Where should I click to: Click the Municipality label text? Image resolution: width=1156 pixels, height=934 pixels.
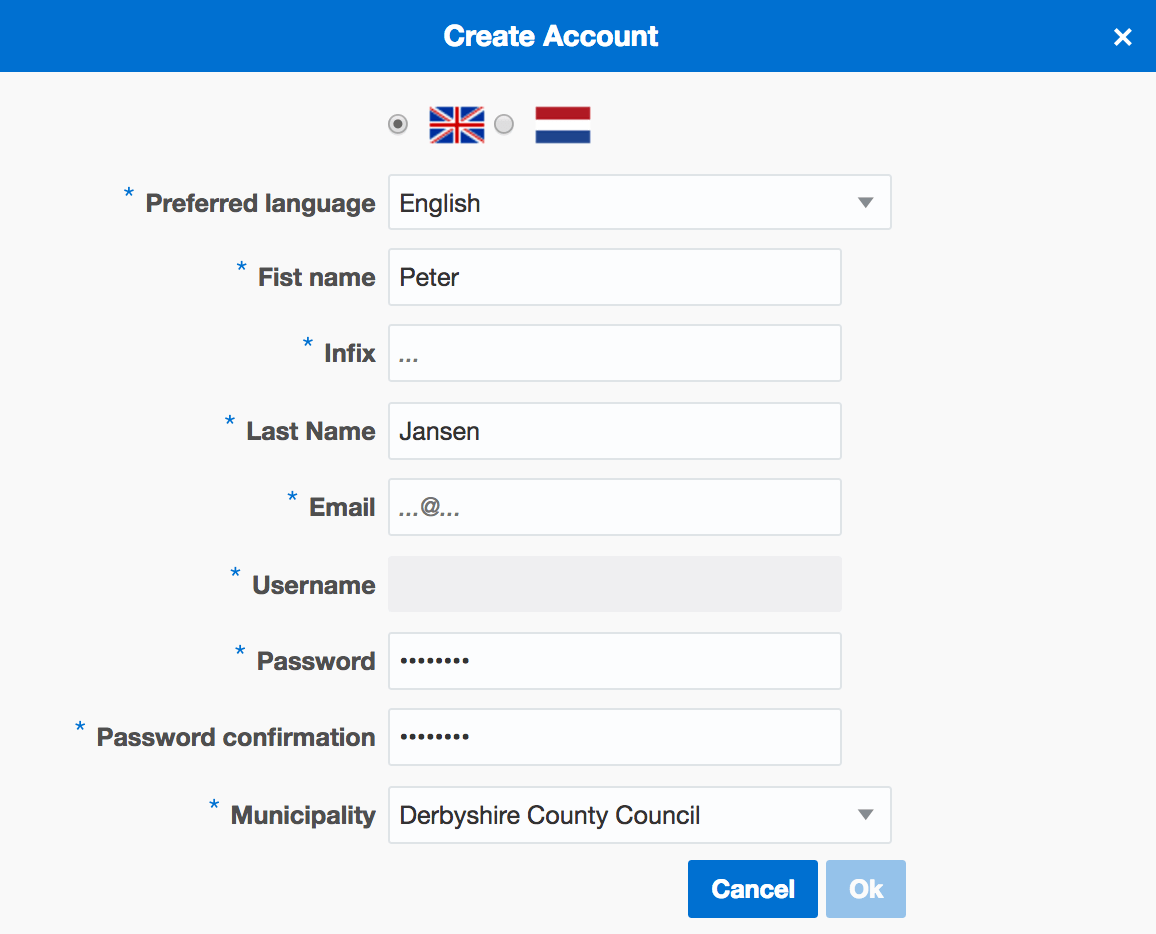(303, 815)
